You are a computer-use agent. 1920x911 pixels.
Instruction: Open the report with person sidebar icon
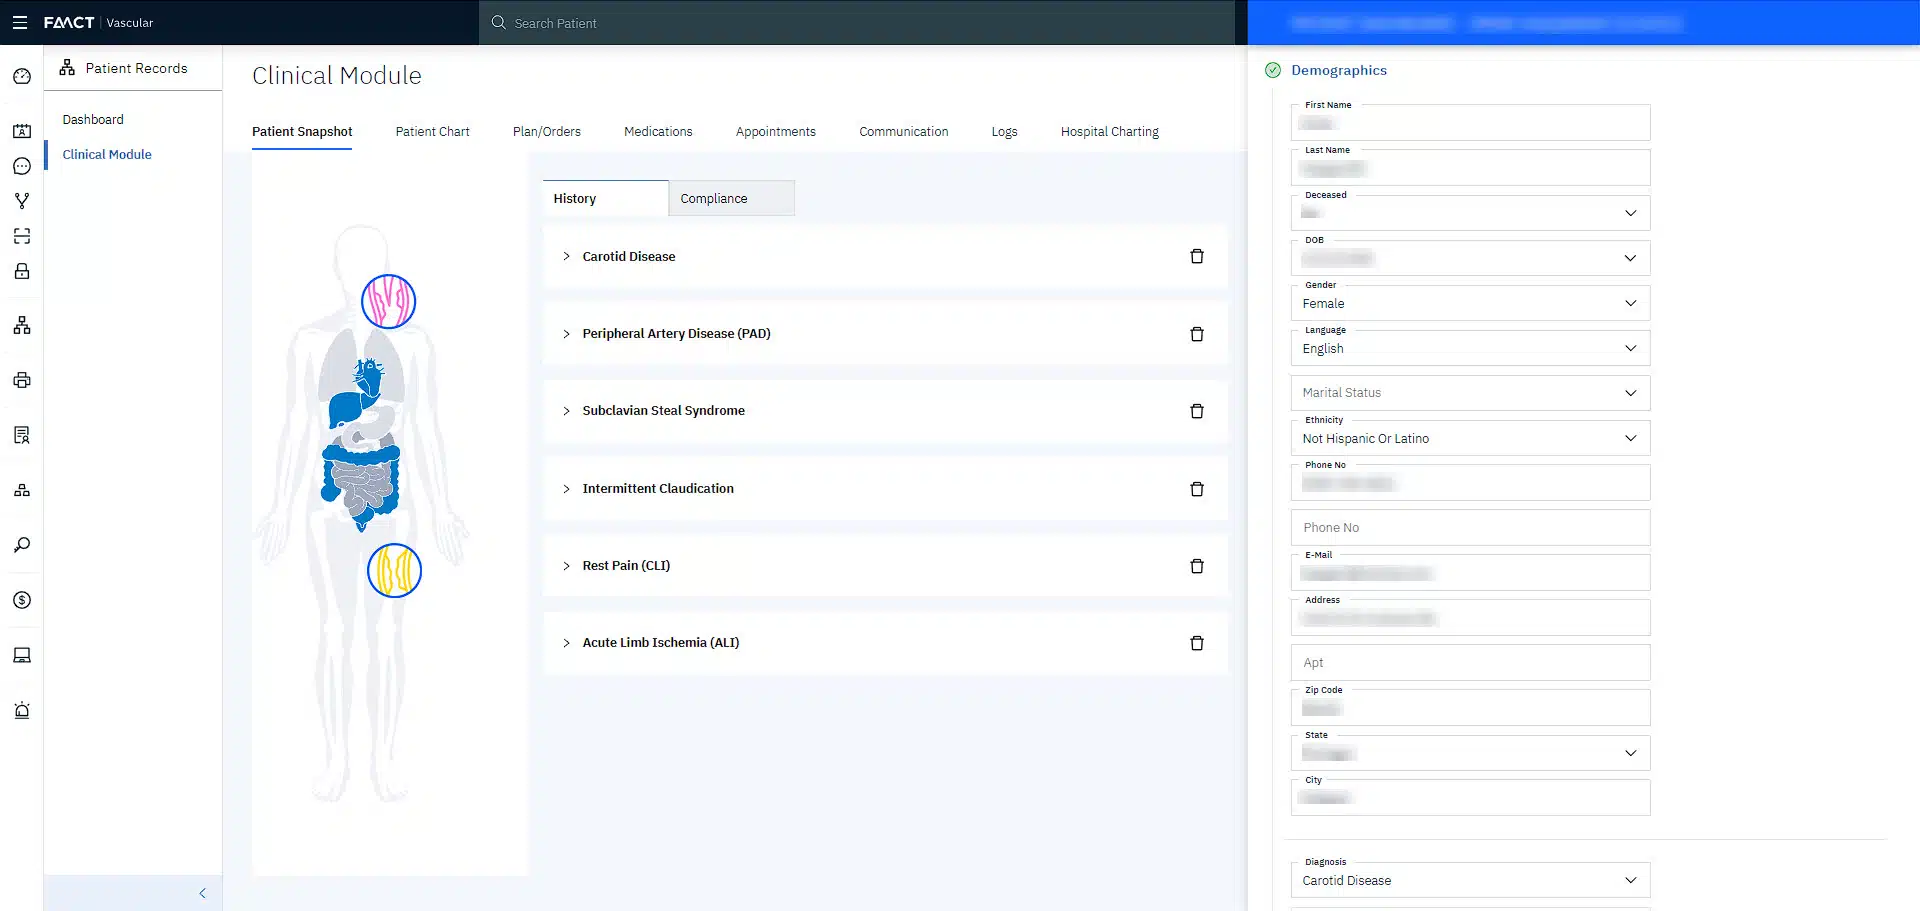(22, 435)
